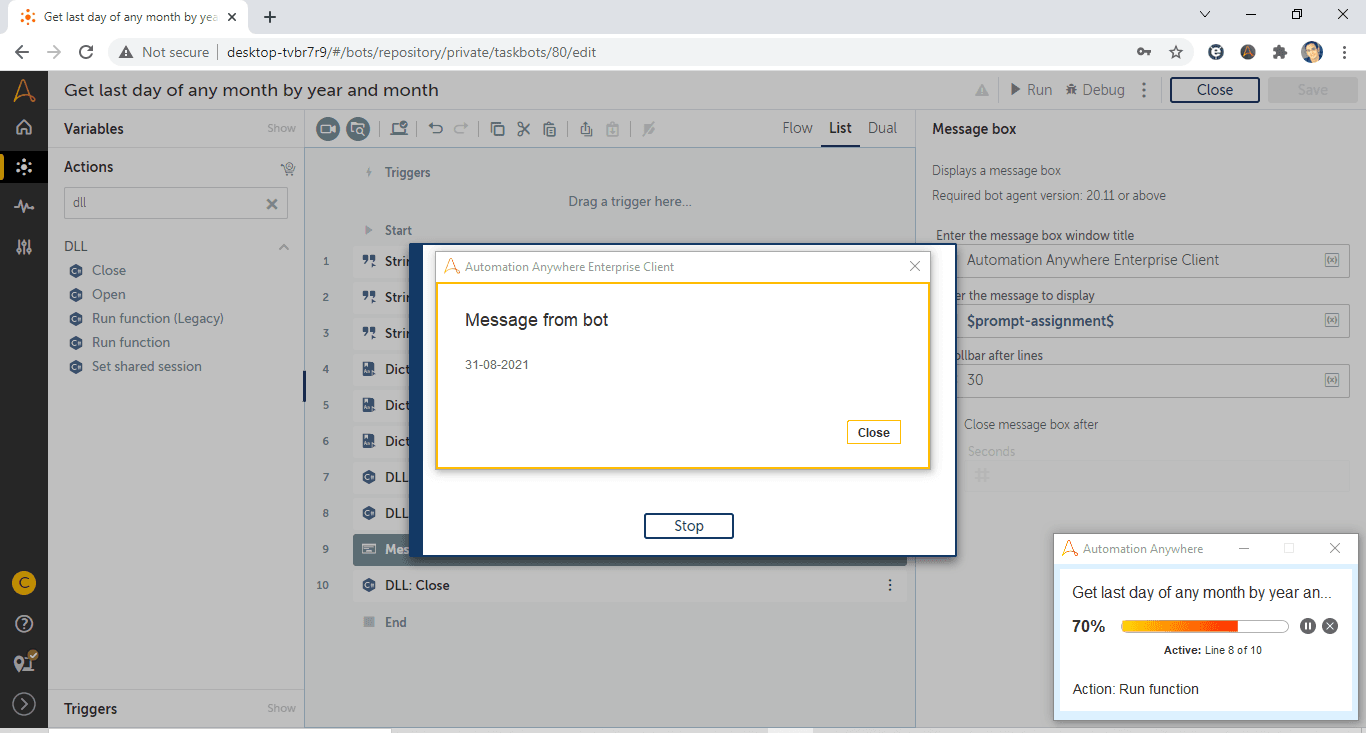Click the copy to shared clipboard icon
The width and height of the screenshot is (1366, 733).
click(586, 128)
